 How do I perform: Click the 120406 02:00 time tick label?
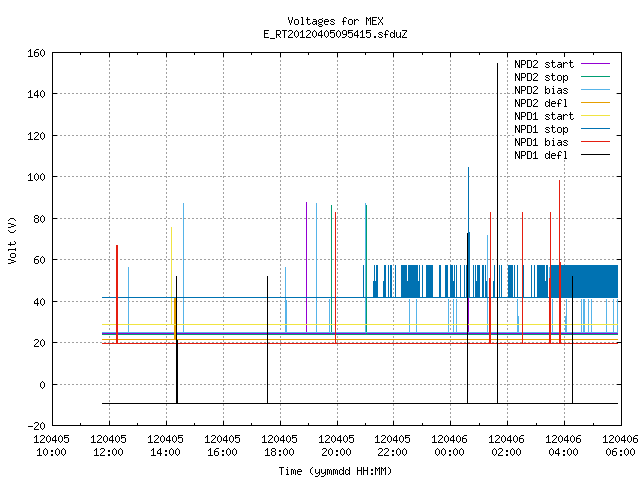(x=507, y=446)
